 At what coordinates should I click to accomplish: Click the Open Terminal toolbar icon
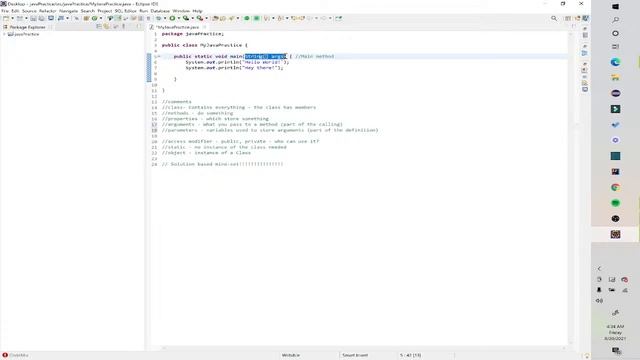pos(51,18)
